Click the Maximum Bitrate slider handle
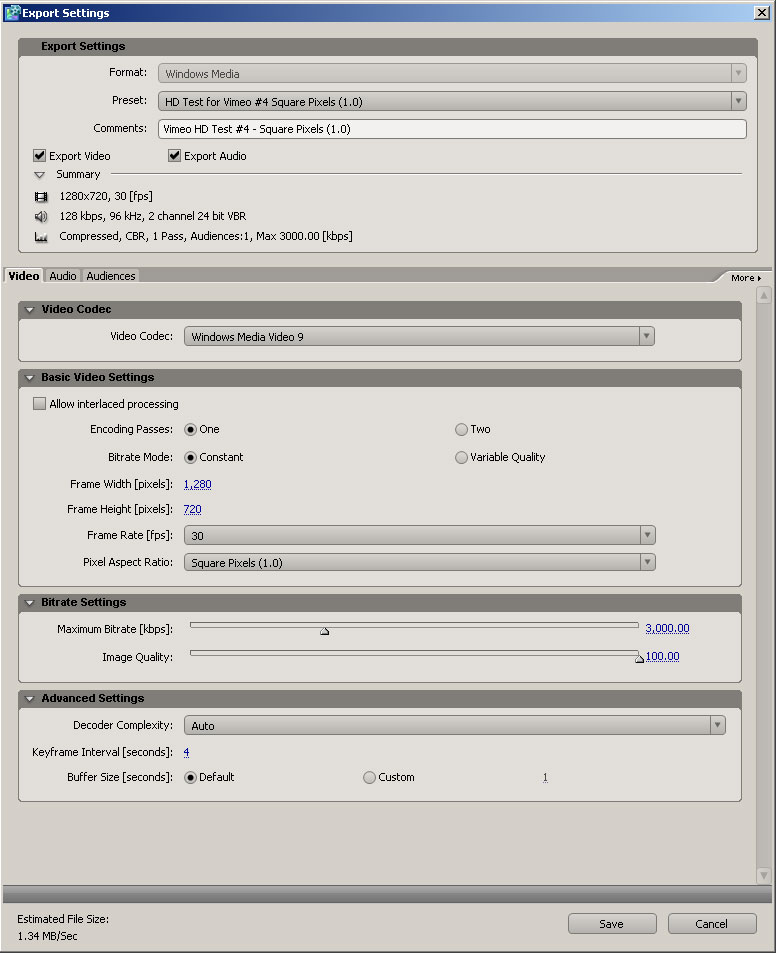 tap(324, 631)
